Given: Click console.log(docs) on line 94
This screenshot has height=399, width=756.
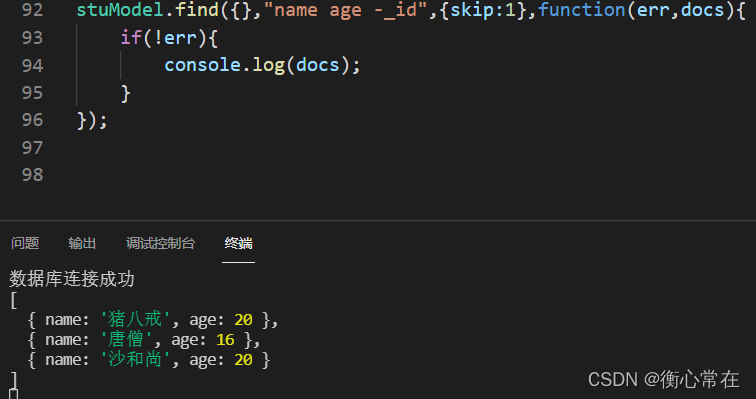Looking at the screenshot, I should pos(262,65).
